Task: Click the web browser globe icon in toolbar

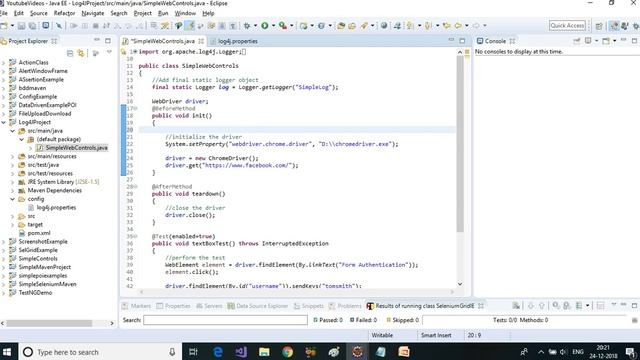Action: 384,26
